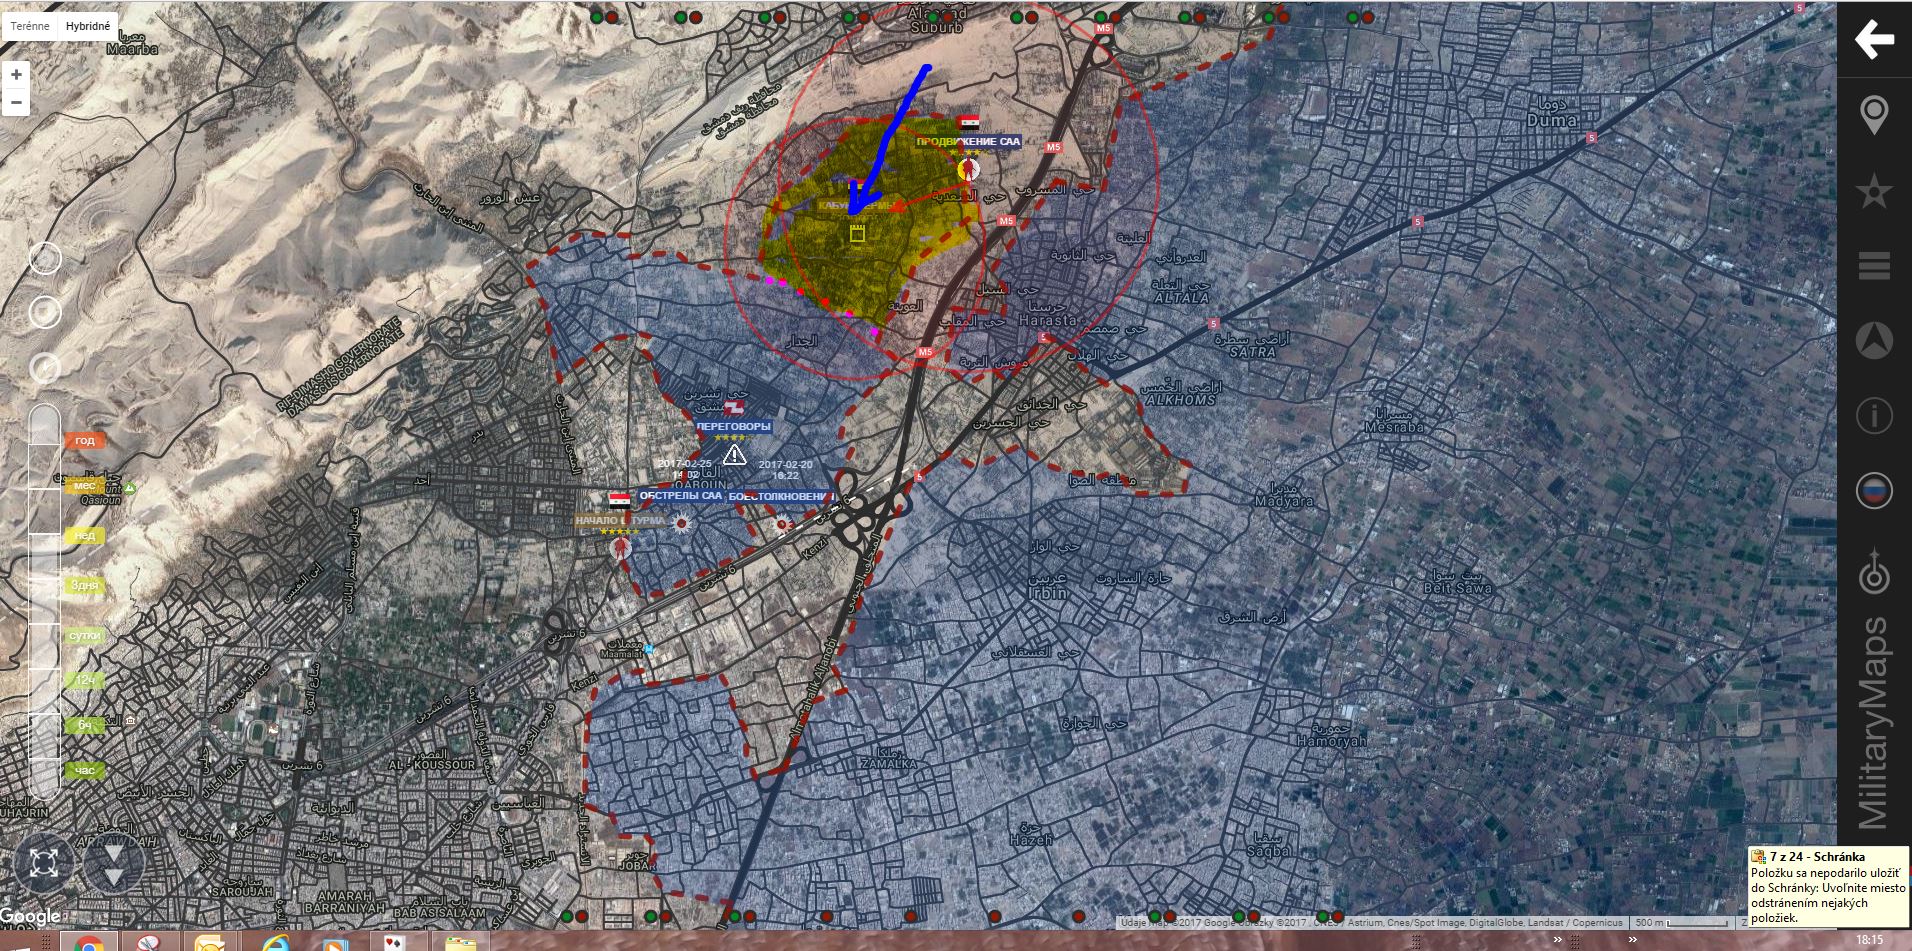Switch map to Terénne view
The width and height of the screenshot is (1912, 951).
click(30, 26)
